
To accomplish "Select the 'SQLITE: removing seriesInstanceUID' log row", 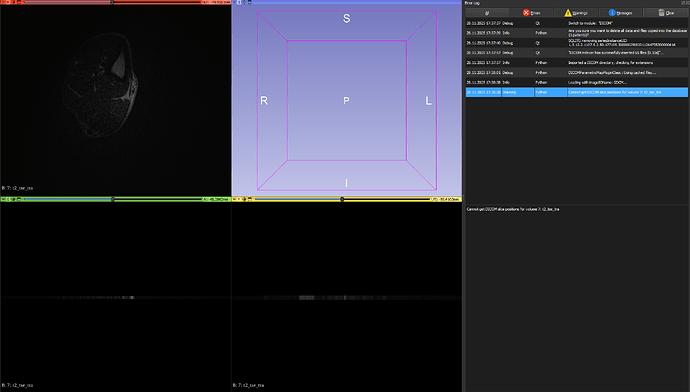I will (576, 43).
